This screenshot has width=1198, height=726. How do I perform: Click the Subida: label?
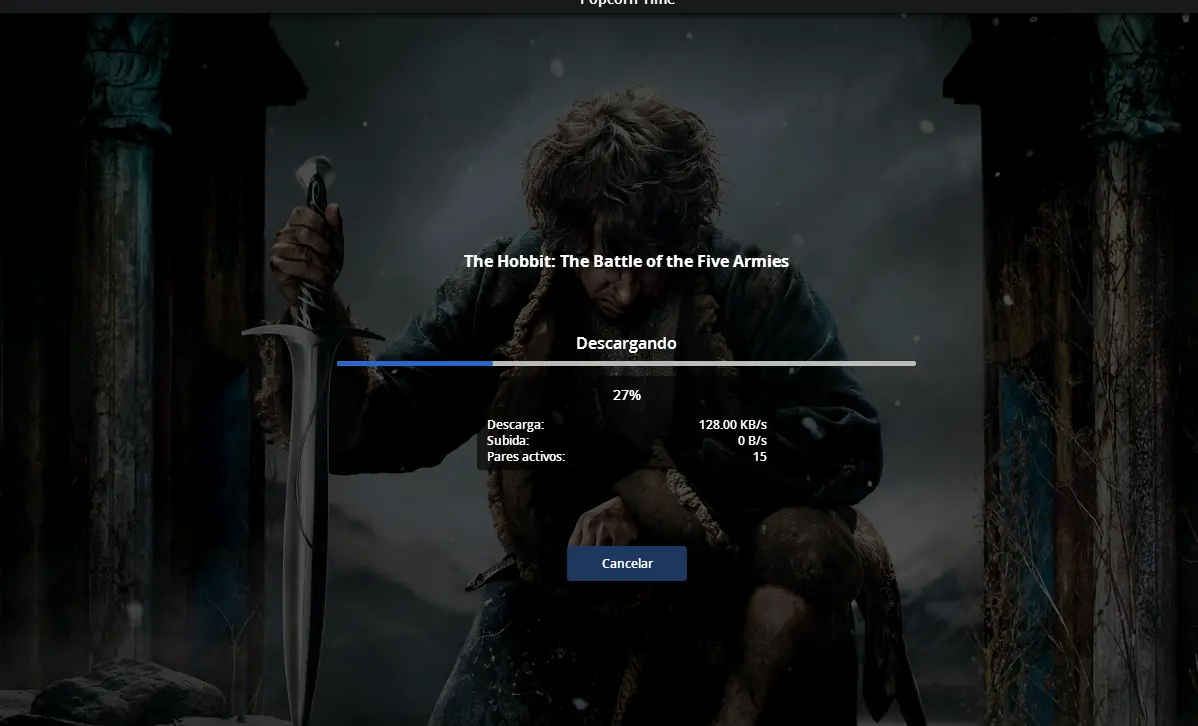point(507,441)
